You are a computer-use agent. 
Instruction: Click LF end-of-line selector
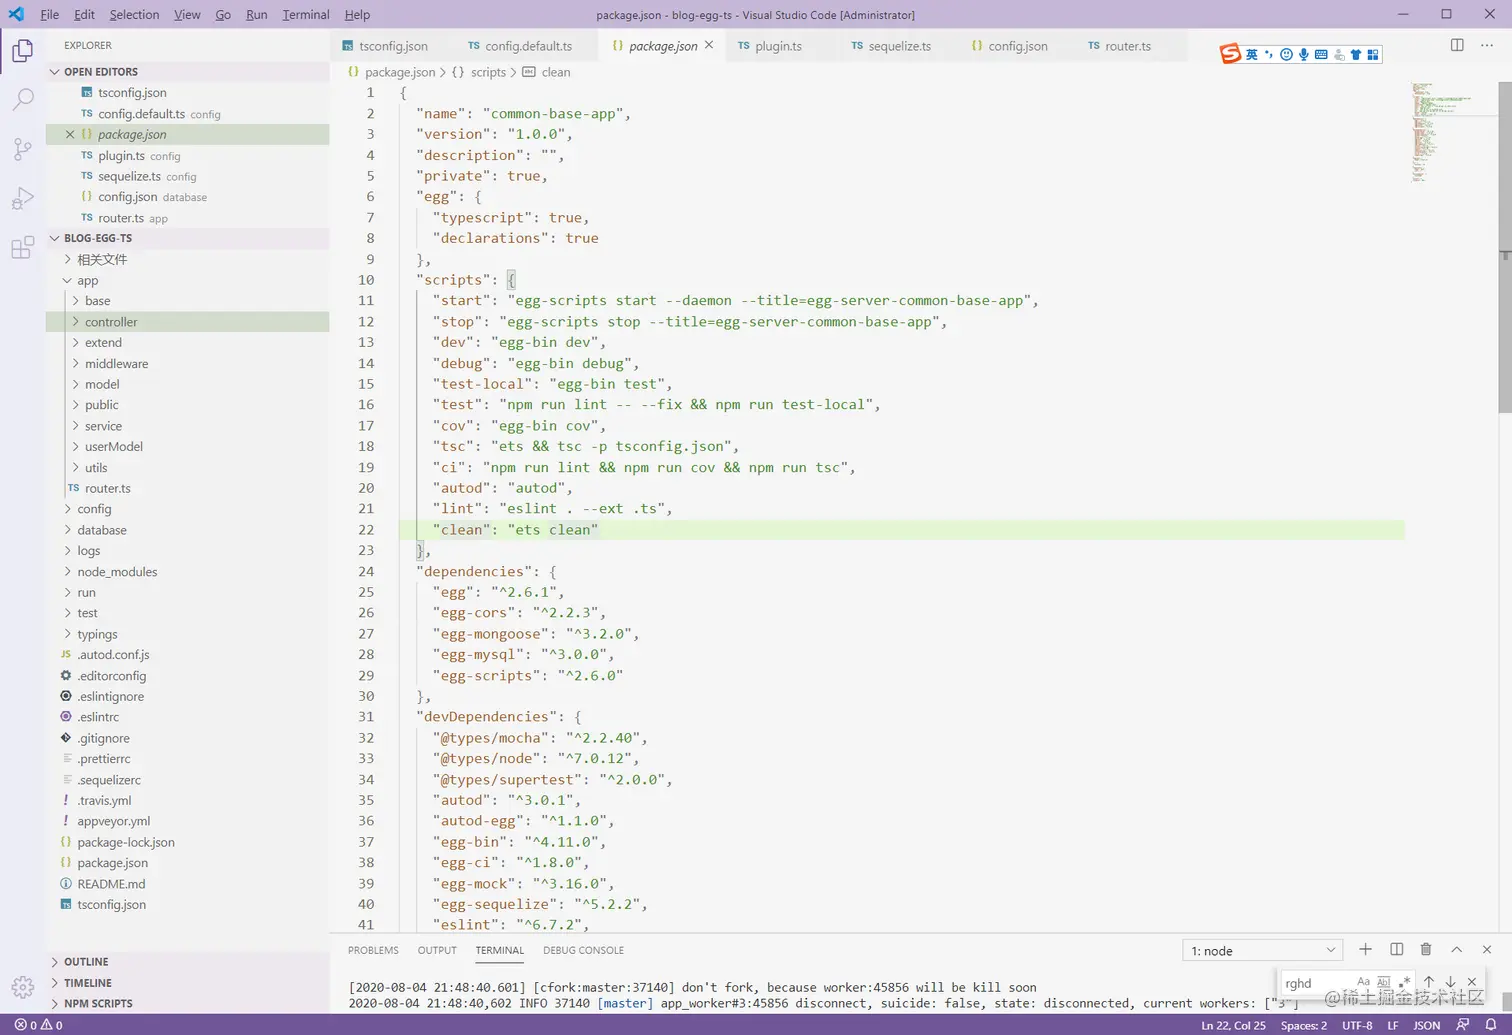click(1392, 1025)
